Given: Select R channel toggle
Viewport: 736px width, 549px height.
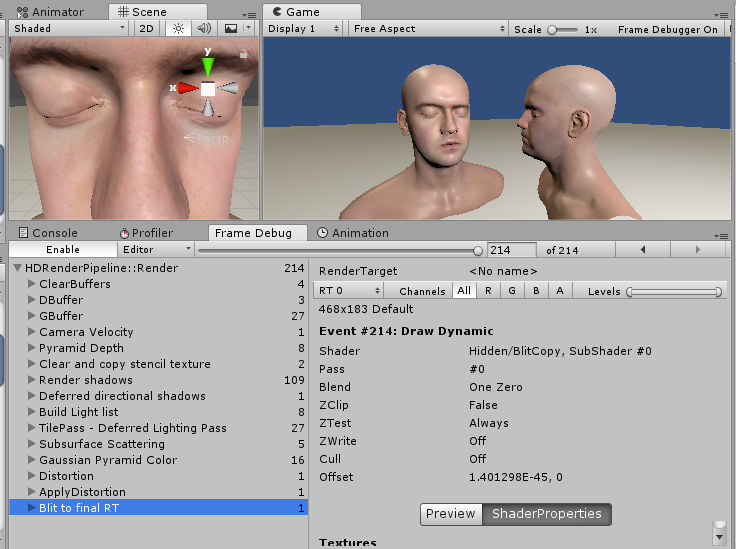Looking at the screenshot, I should [x=488, y=290].
